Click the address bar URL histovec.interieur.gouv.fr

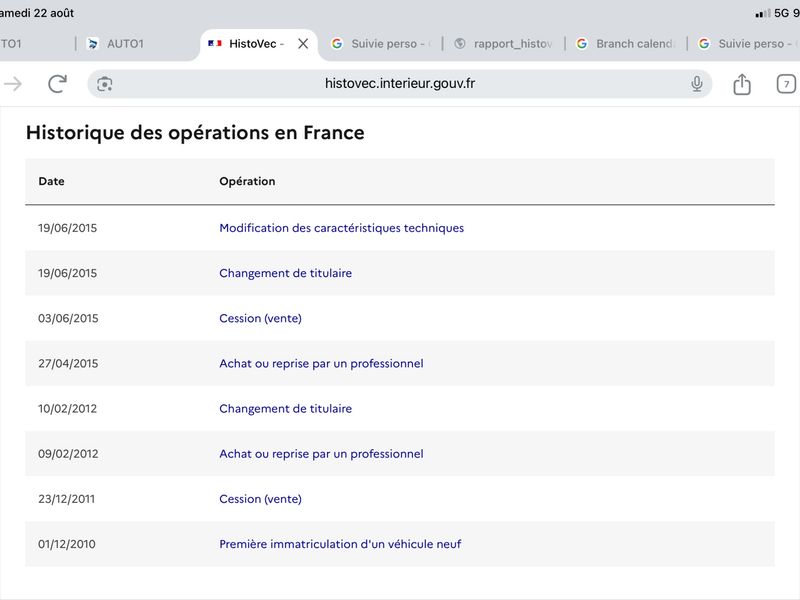tap(400, 84)
